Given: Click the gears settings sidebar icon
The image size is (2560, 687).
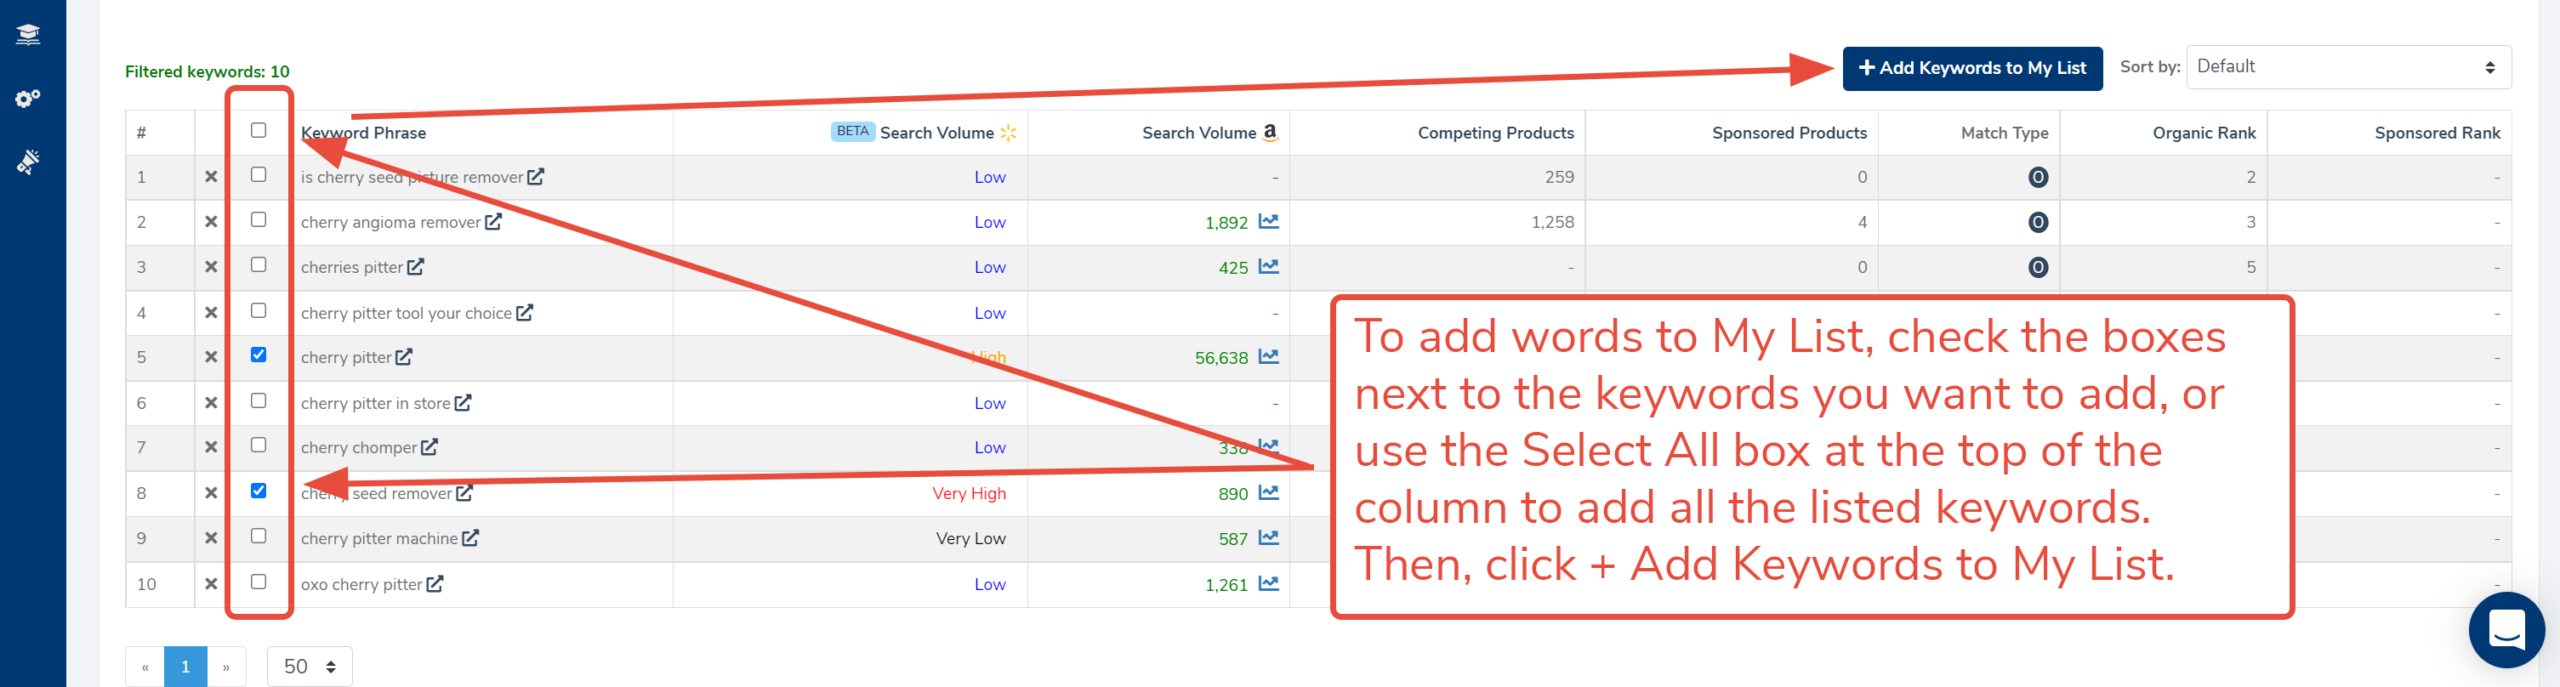Looking at the screenshot, I should pyautogui.click(x=28, y=98).
